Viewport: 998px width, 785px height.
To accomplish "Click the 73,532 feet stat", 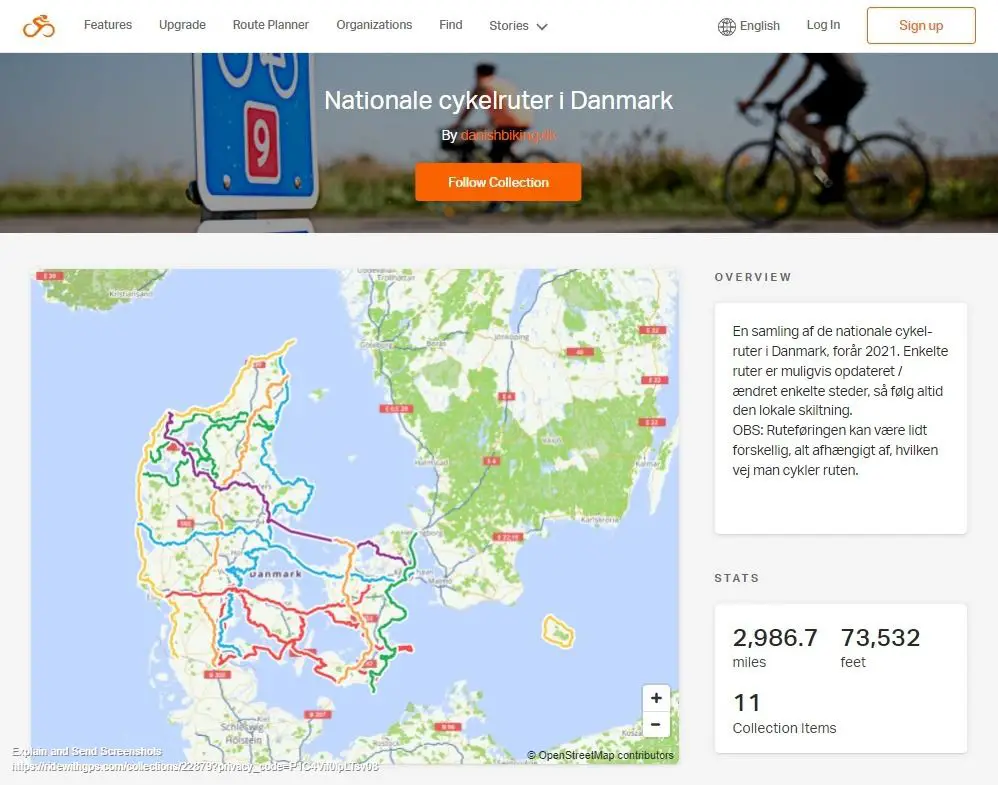I will (x=880, y=647).
